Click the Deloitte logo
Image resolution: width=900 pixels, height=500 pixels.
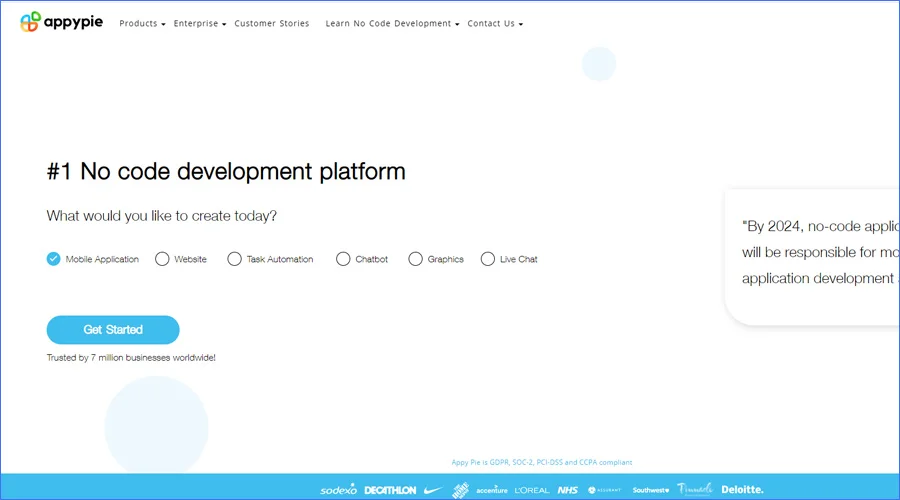(x=741, y=489)
